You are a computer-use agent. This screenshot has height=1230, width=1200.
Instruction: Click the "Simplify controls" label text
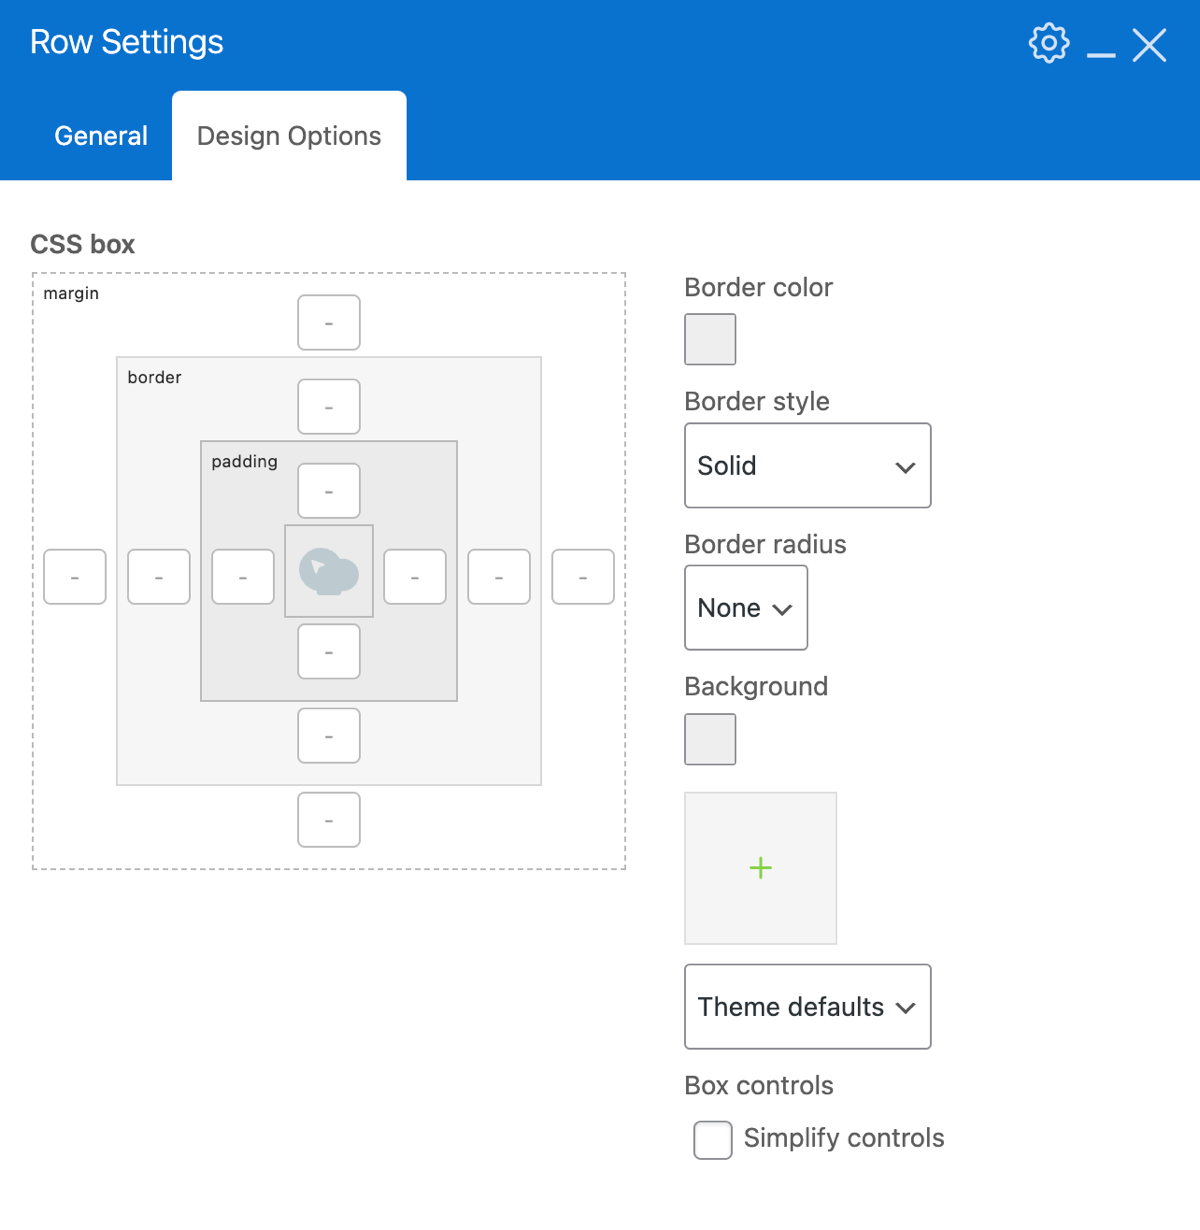pyautogui.click(x=844, y=1138)
